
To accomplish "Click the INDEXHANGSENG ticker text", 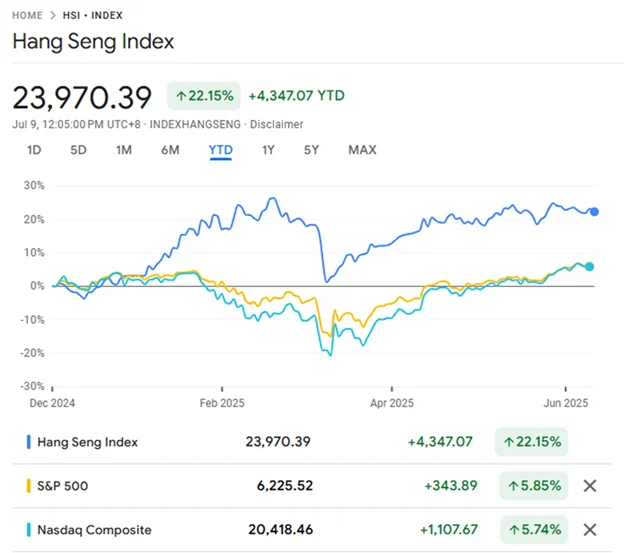I will click(195, 125).
